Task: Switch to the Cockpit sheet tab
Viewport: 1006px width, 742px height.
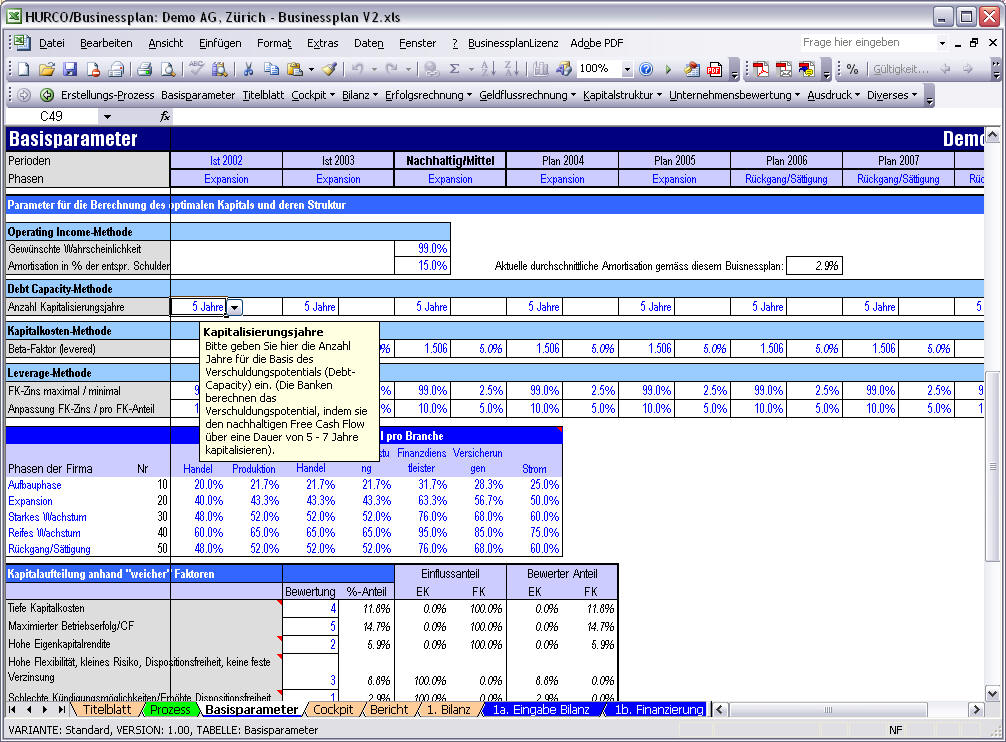Action: (x=332, y=709)
